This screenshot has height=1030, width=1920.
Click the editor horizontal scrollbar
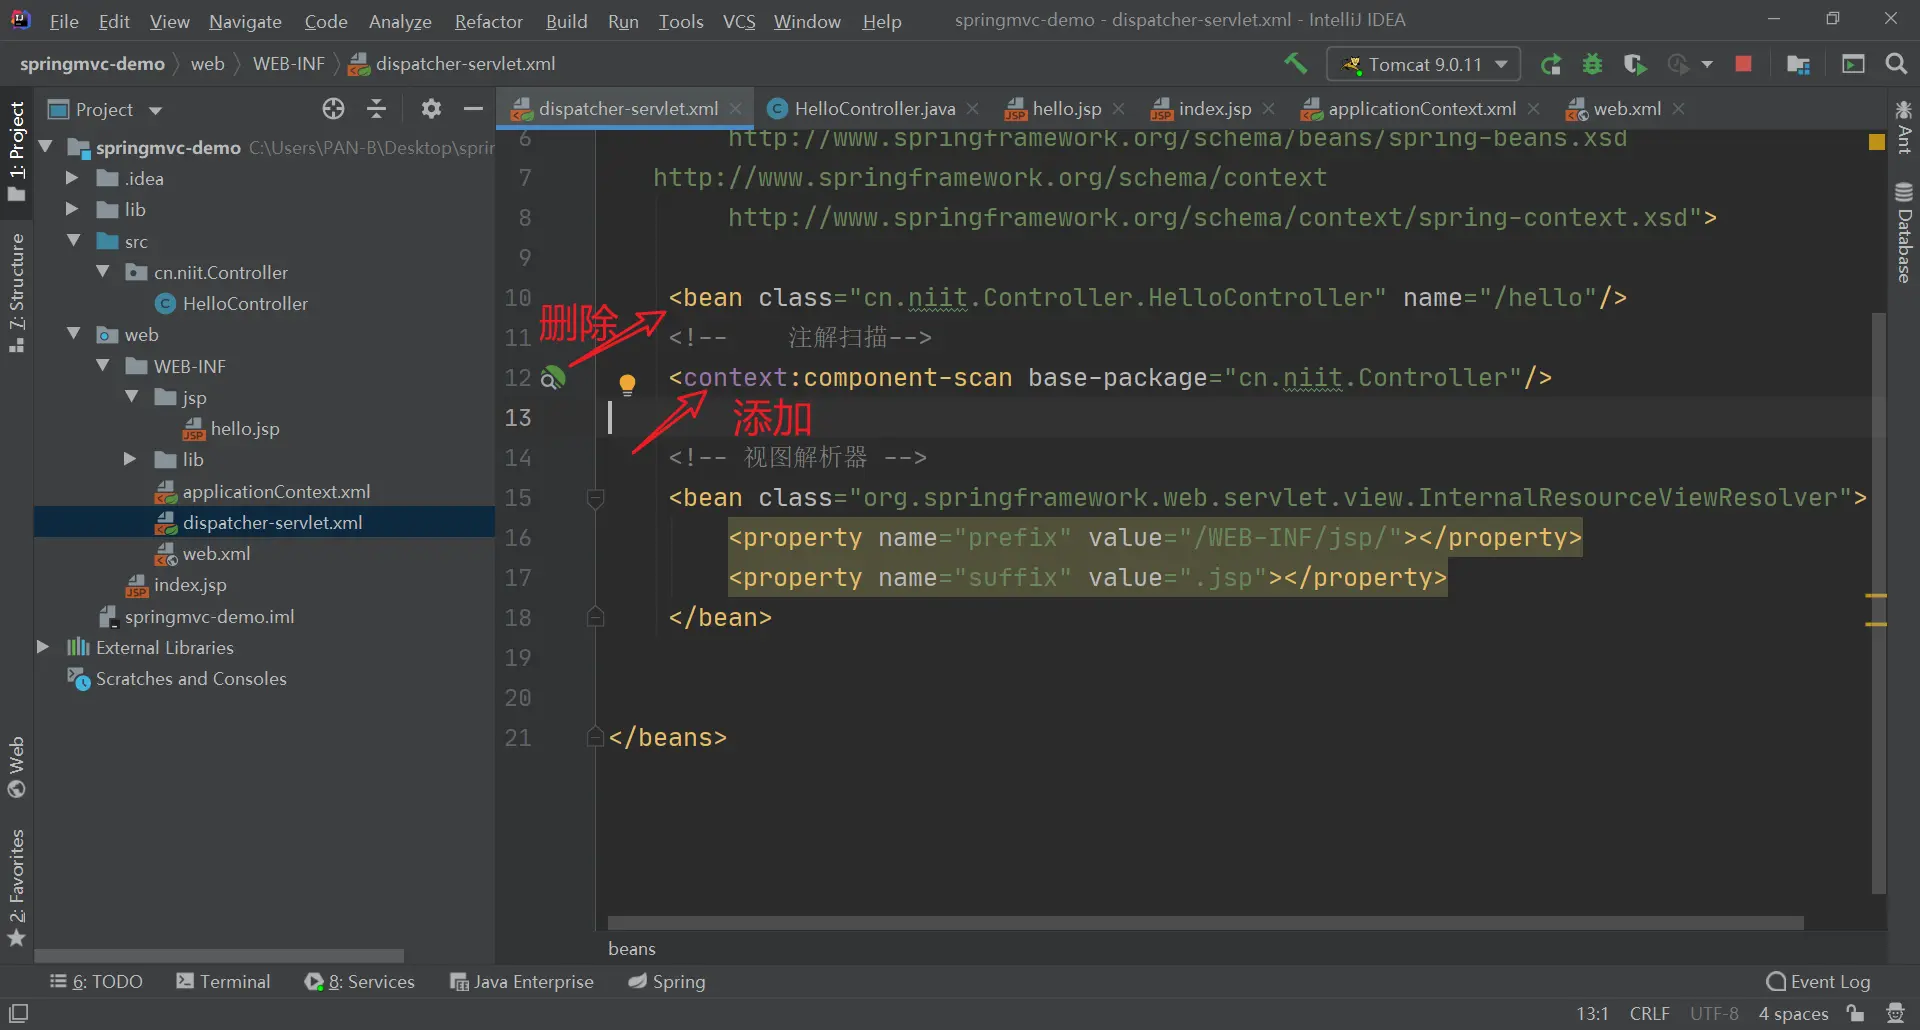(1205, 923)
